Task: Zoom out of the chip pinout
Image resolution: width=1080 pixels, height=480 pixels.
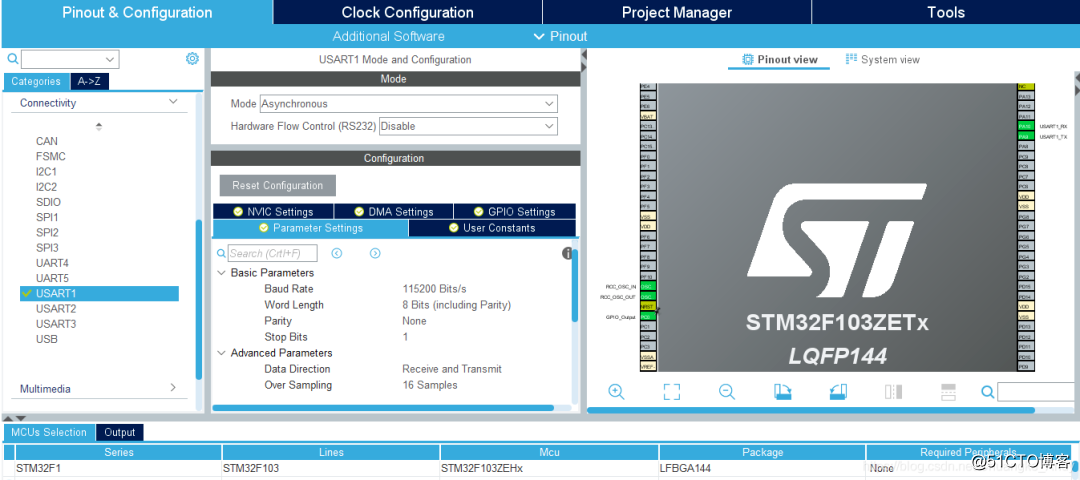Action: [727, 392]
